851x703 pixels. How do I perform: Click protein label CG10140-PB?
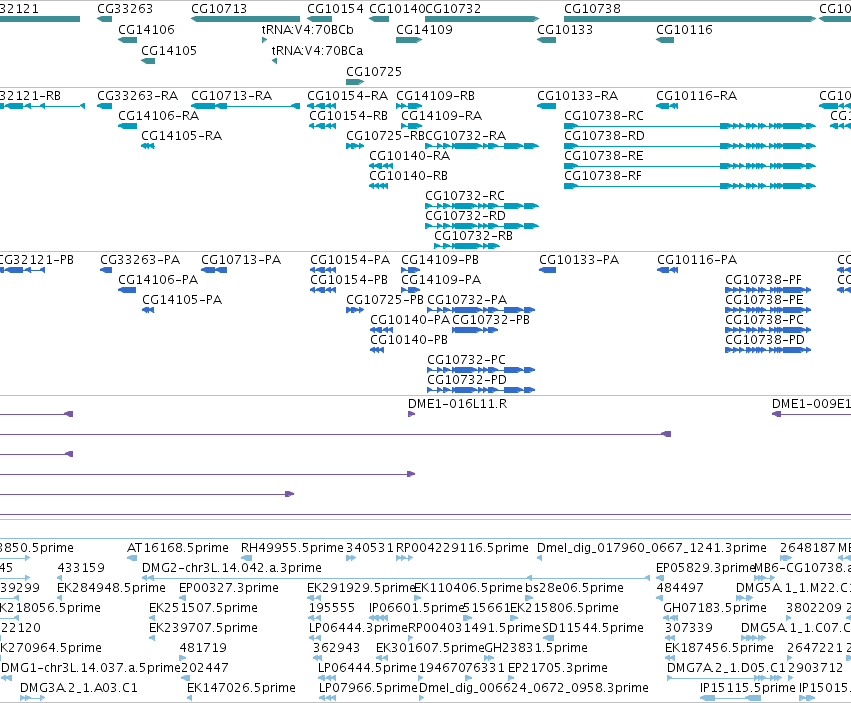[x=409, y=340]
